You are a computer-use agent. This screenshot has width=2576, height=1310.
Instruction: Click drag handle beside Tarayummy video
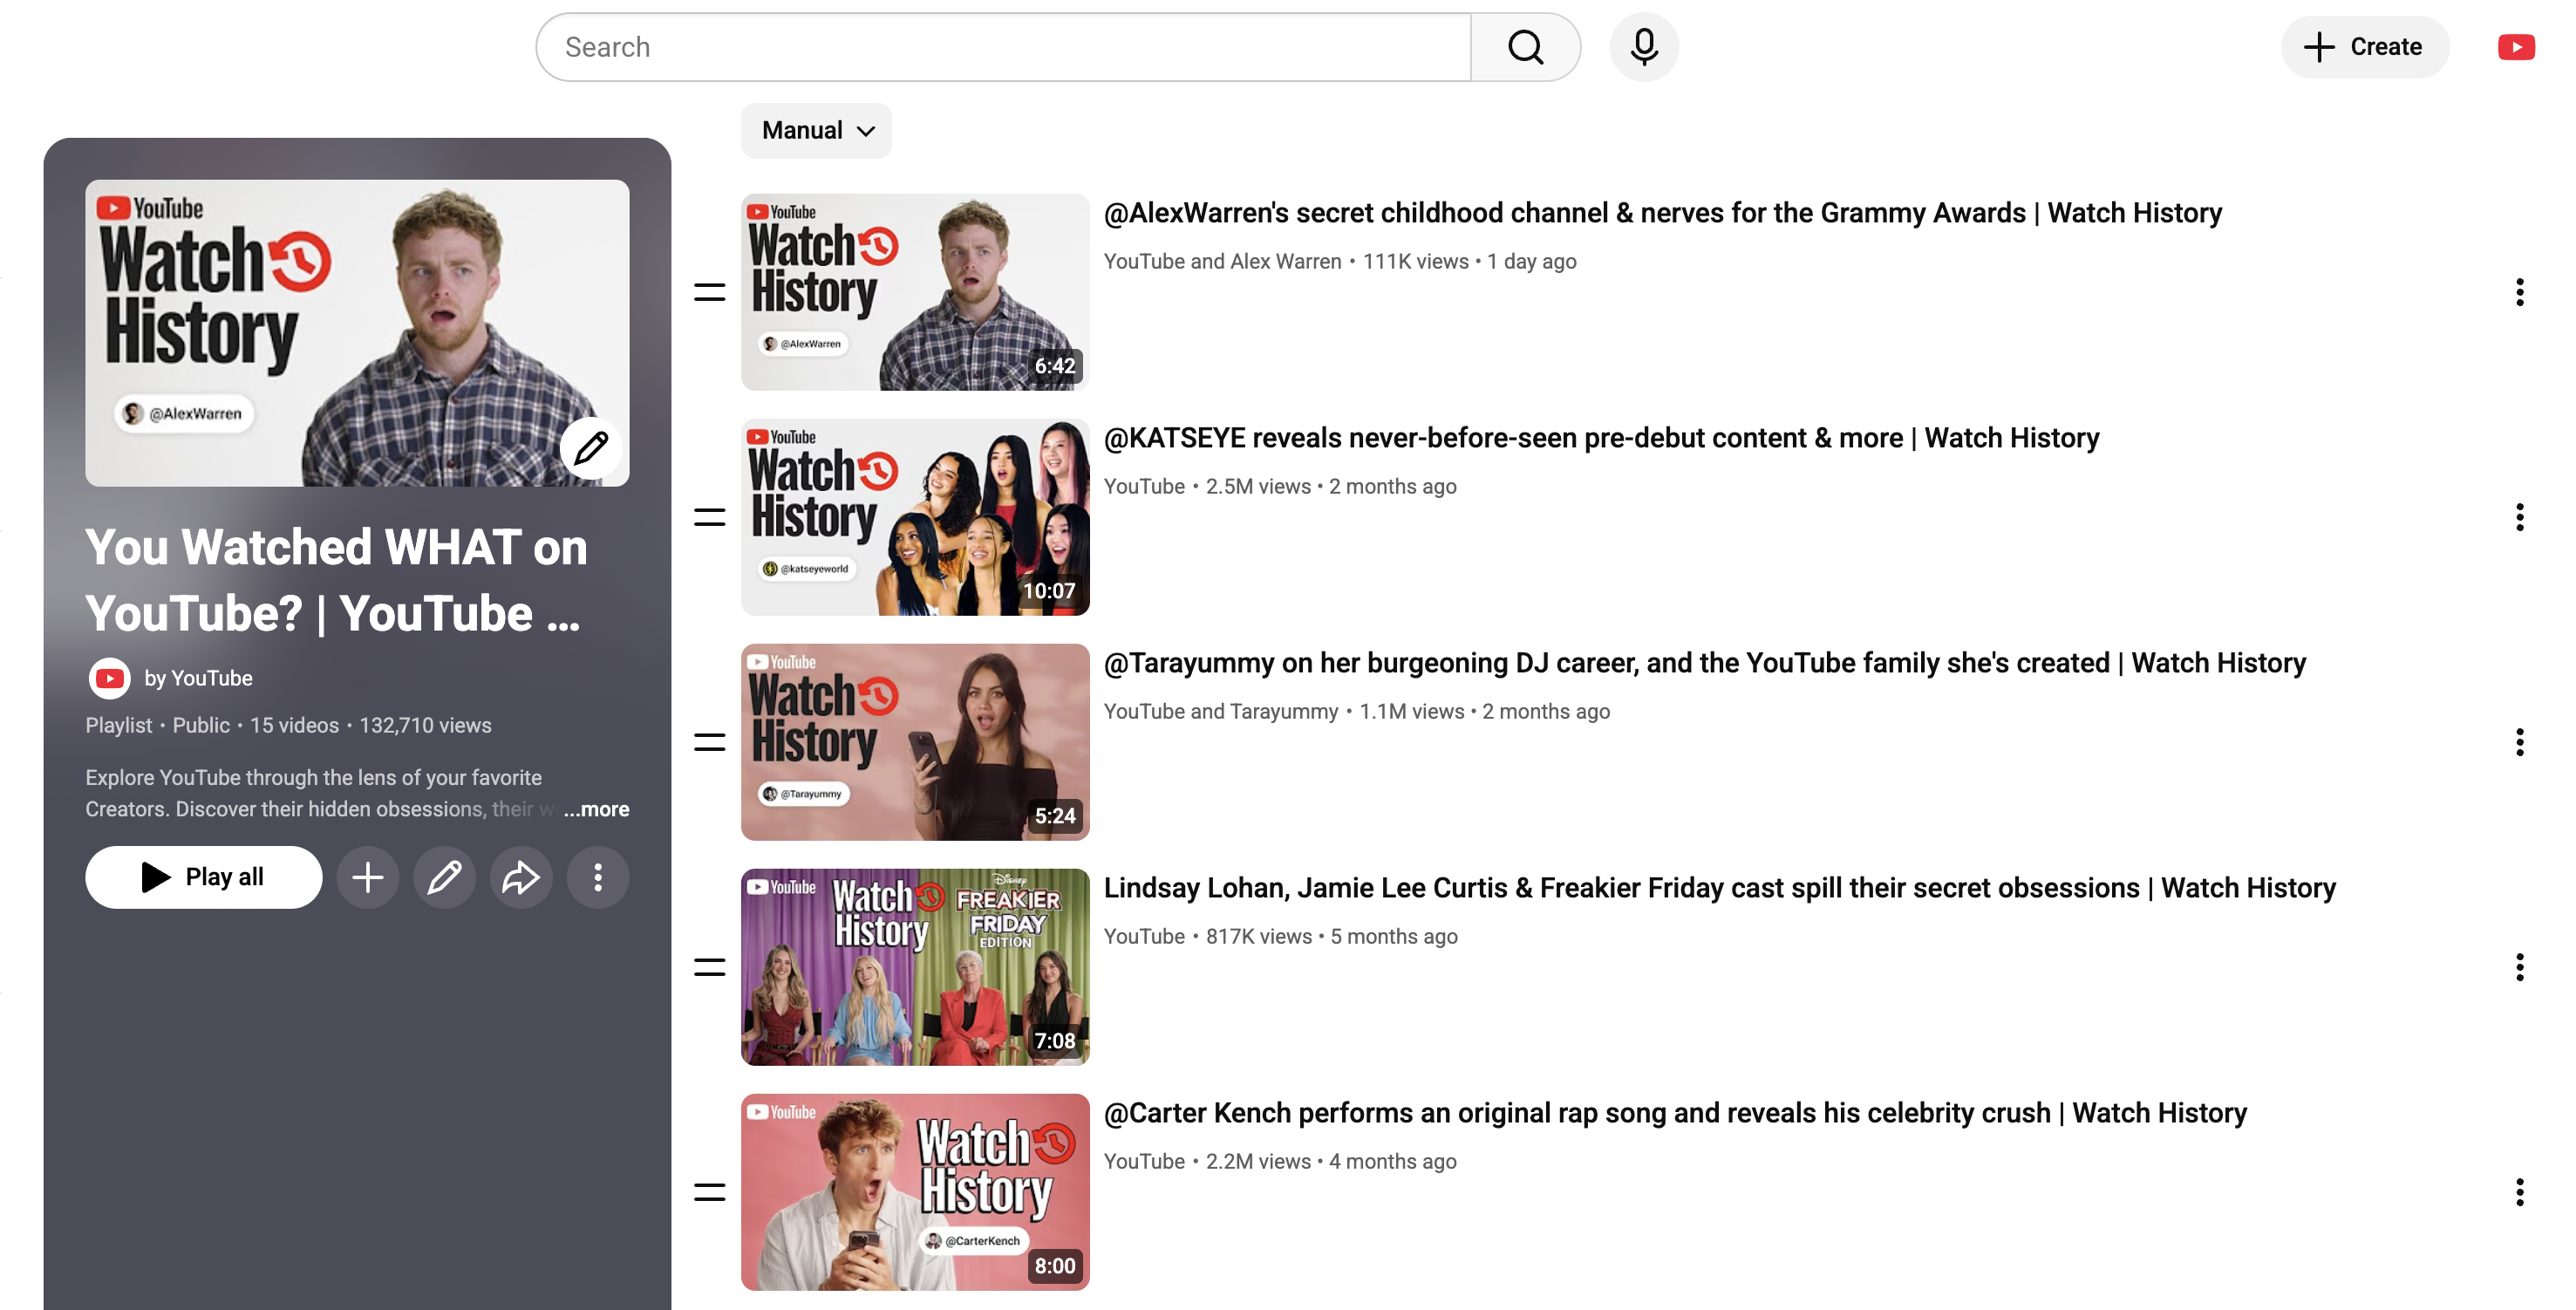(709, 742)
